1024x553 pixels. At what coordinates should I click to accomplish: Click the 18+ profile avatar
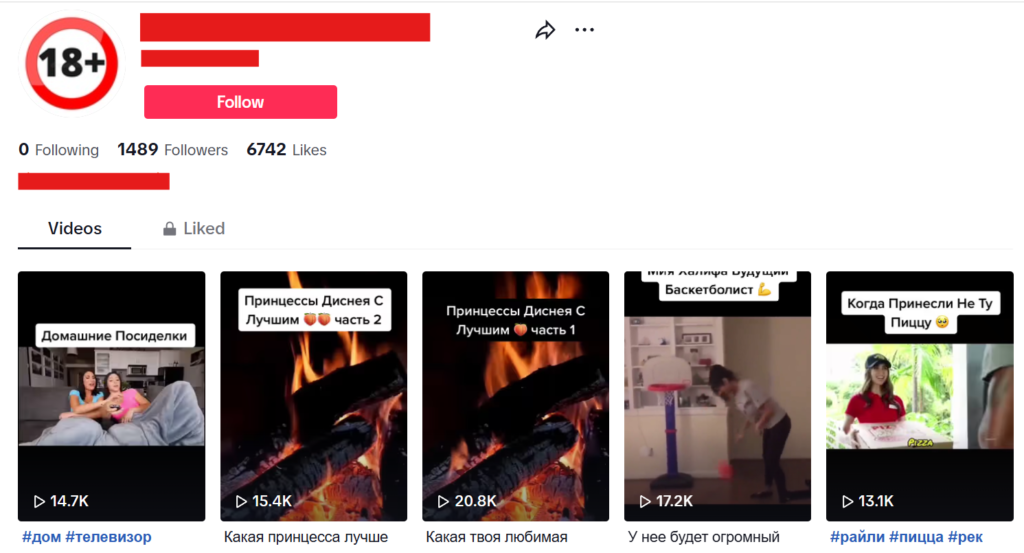pyautogui.click(x=72, y=63)
